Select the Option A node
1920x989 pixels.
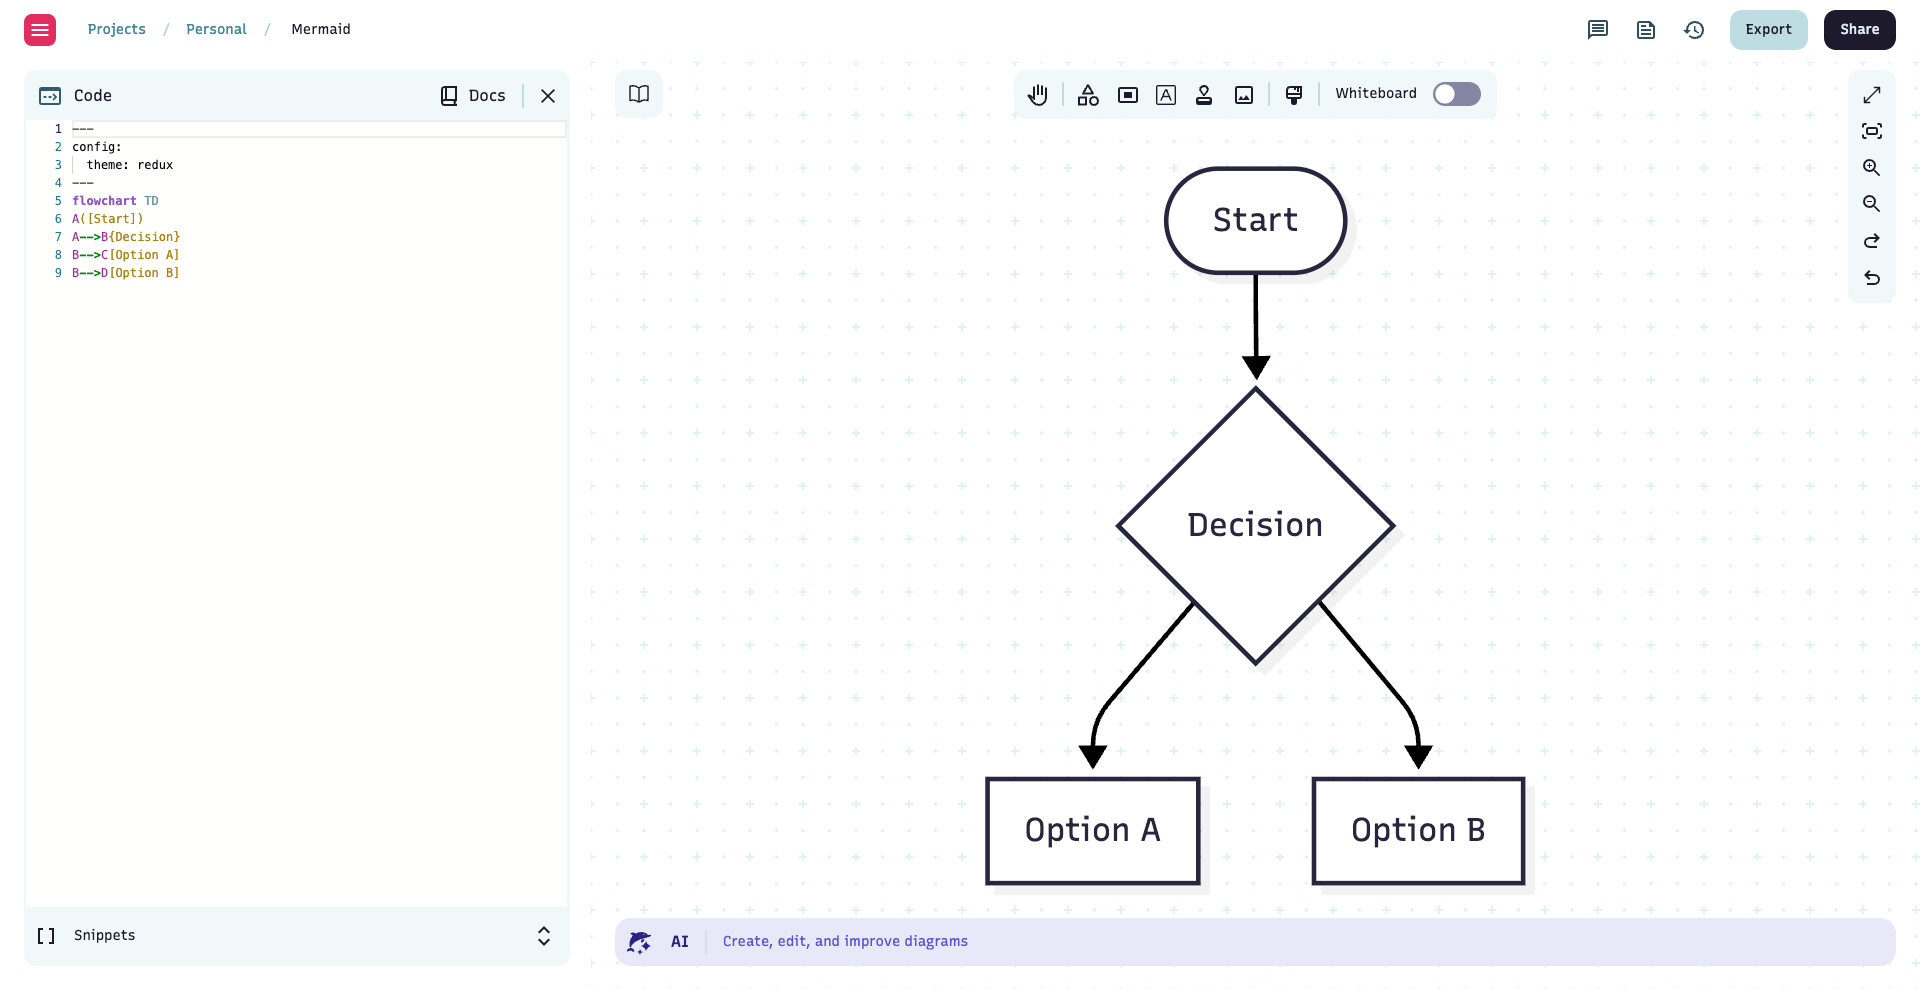click(x=1093, y=831)
